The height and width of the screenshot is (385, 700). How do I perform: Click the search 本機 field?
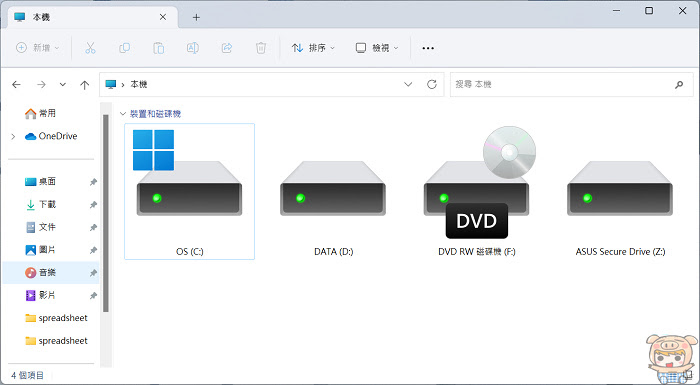(x=572, y=84)
